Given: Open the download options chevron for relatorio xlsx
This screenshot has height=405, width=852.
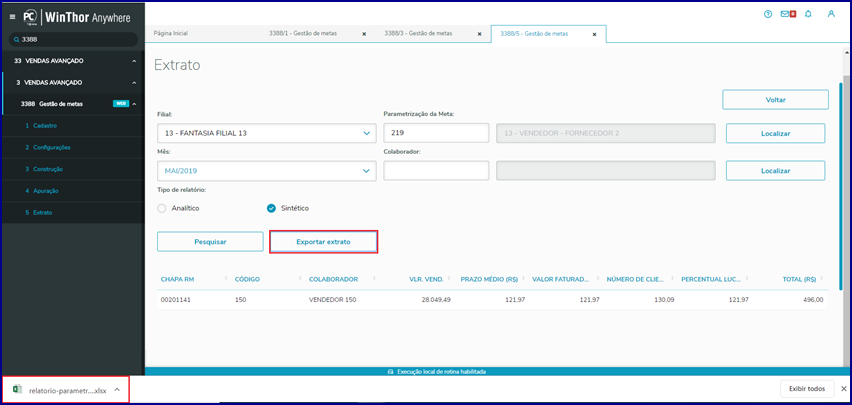Looking at the screenshot, I should pyautogui.click(x=117, y=390).
